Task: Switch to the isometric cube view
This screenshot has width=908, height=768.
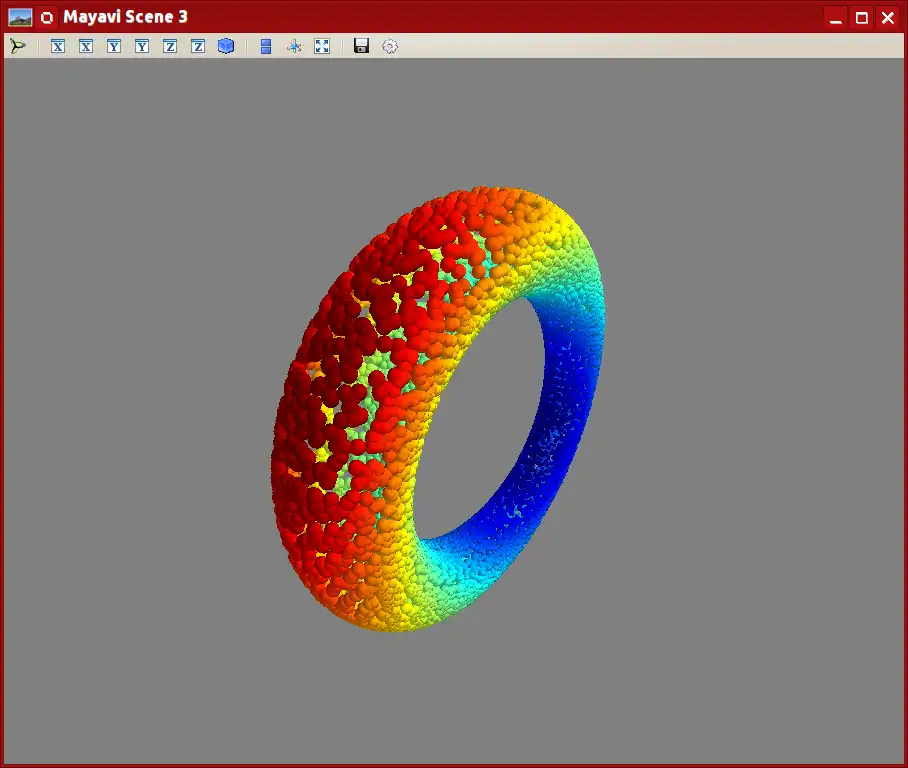Action: click(226, 46)
